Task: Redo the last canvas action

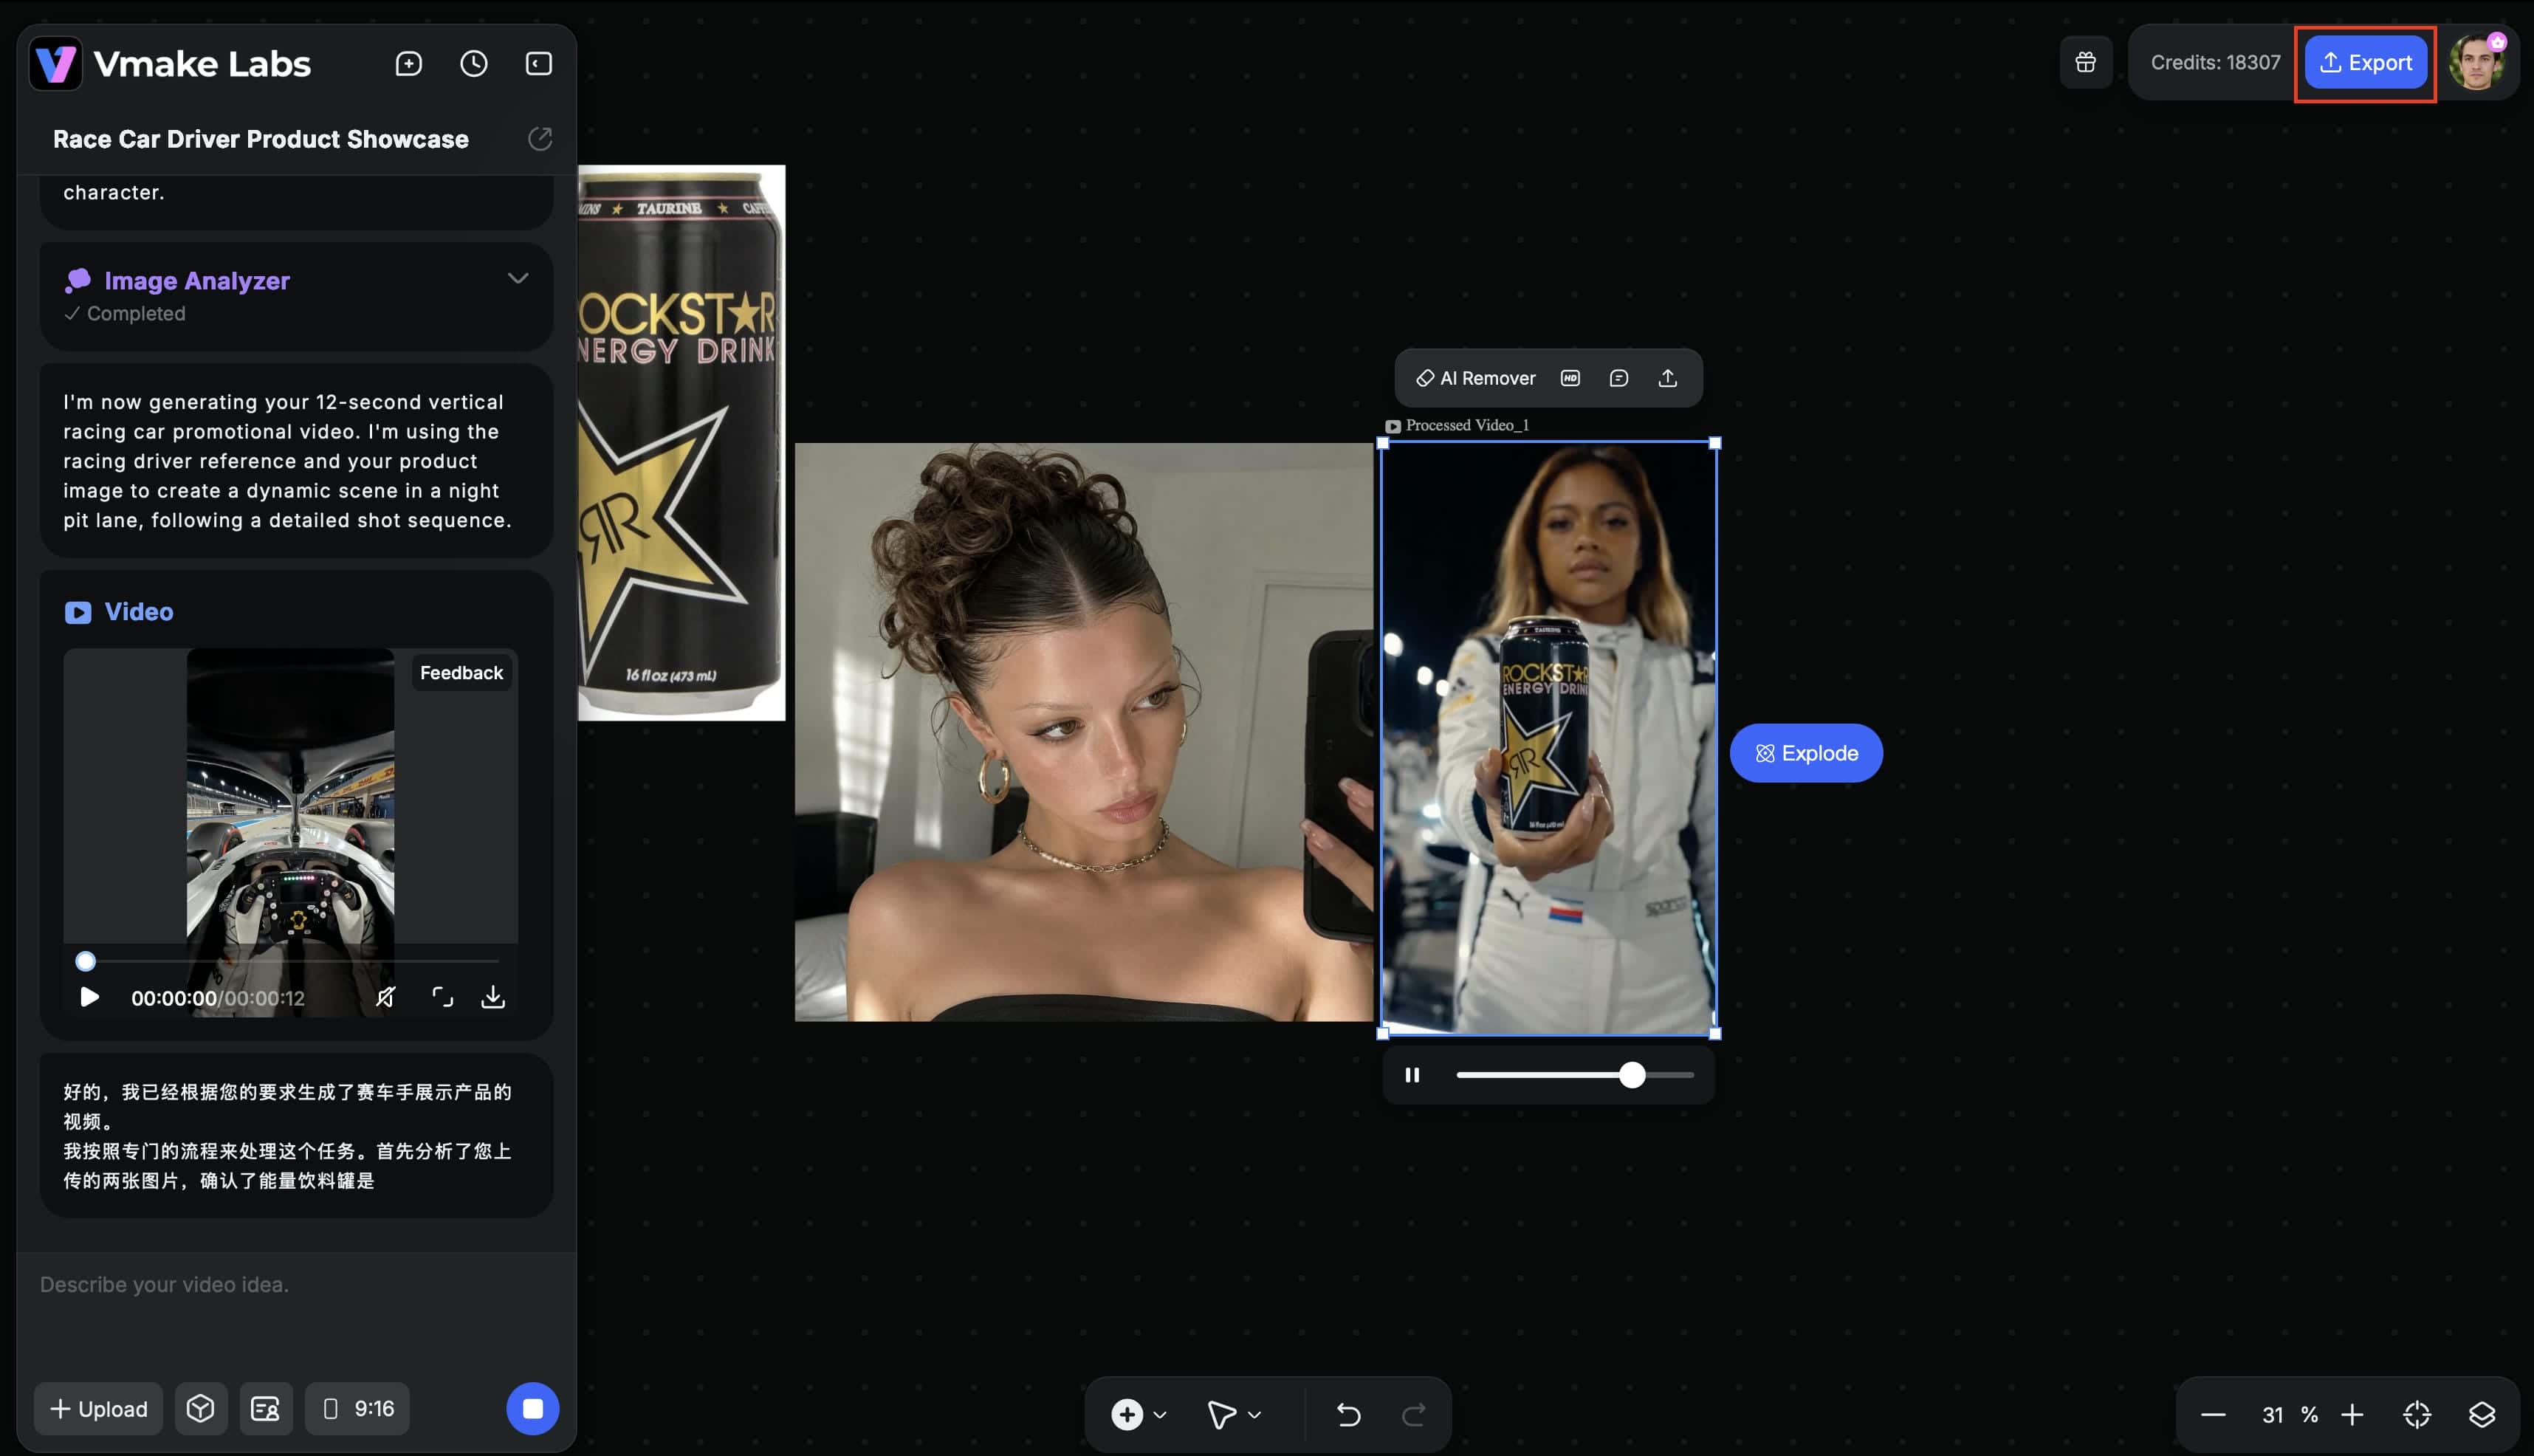Action: pyautogui.click(x=1414, y=1414)
